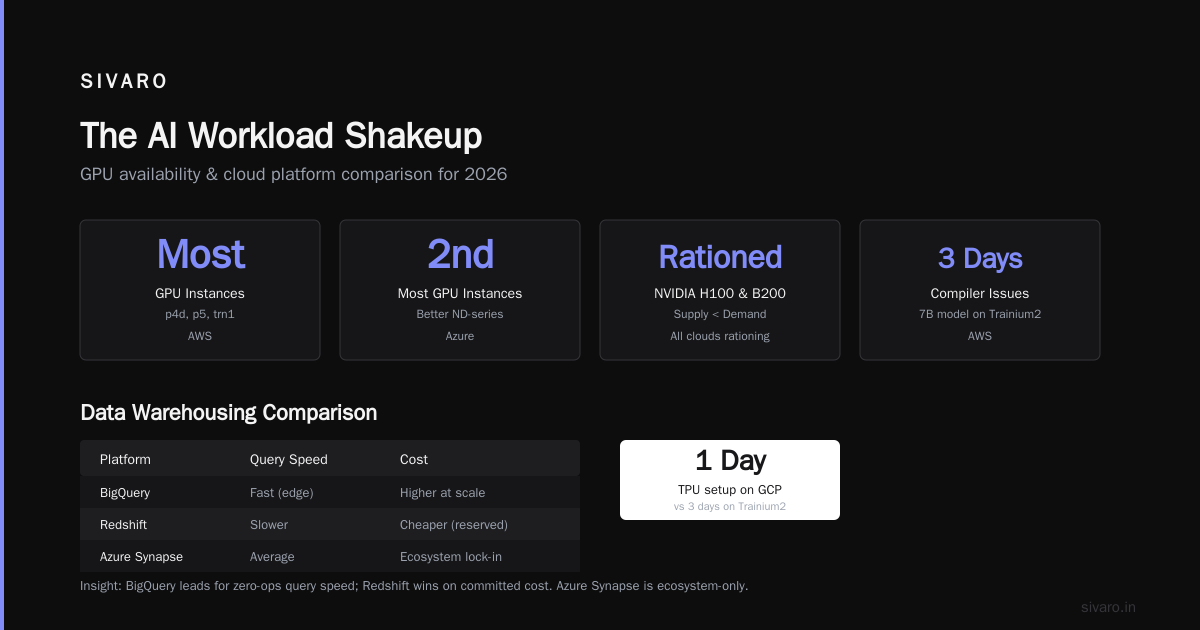
Task: Click the Cost column header
Action: [x=414, y=459]
